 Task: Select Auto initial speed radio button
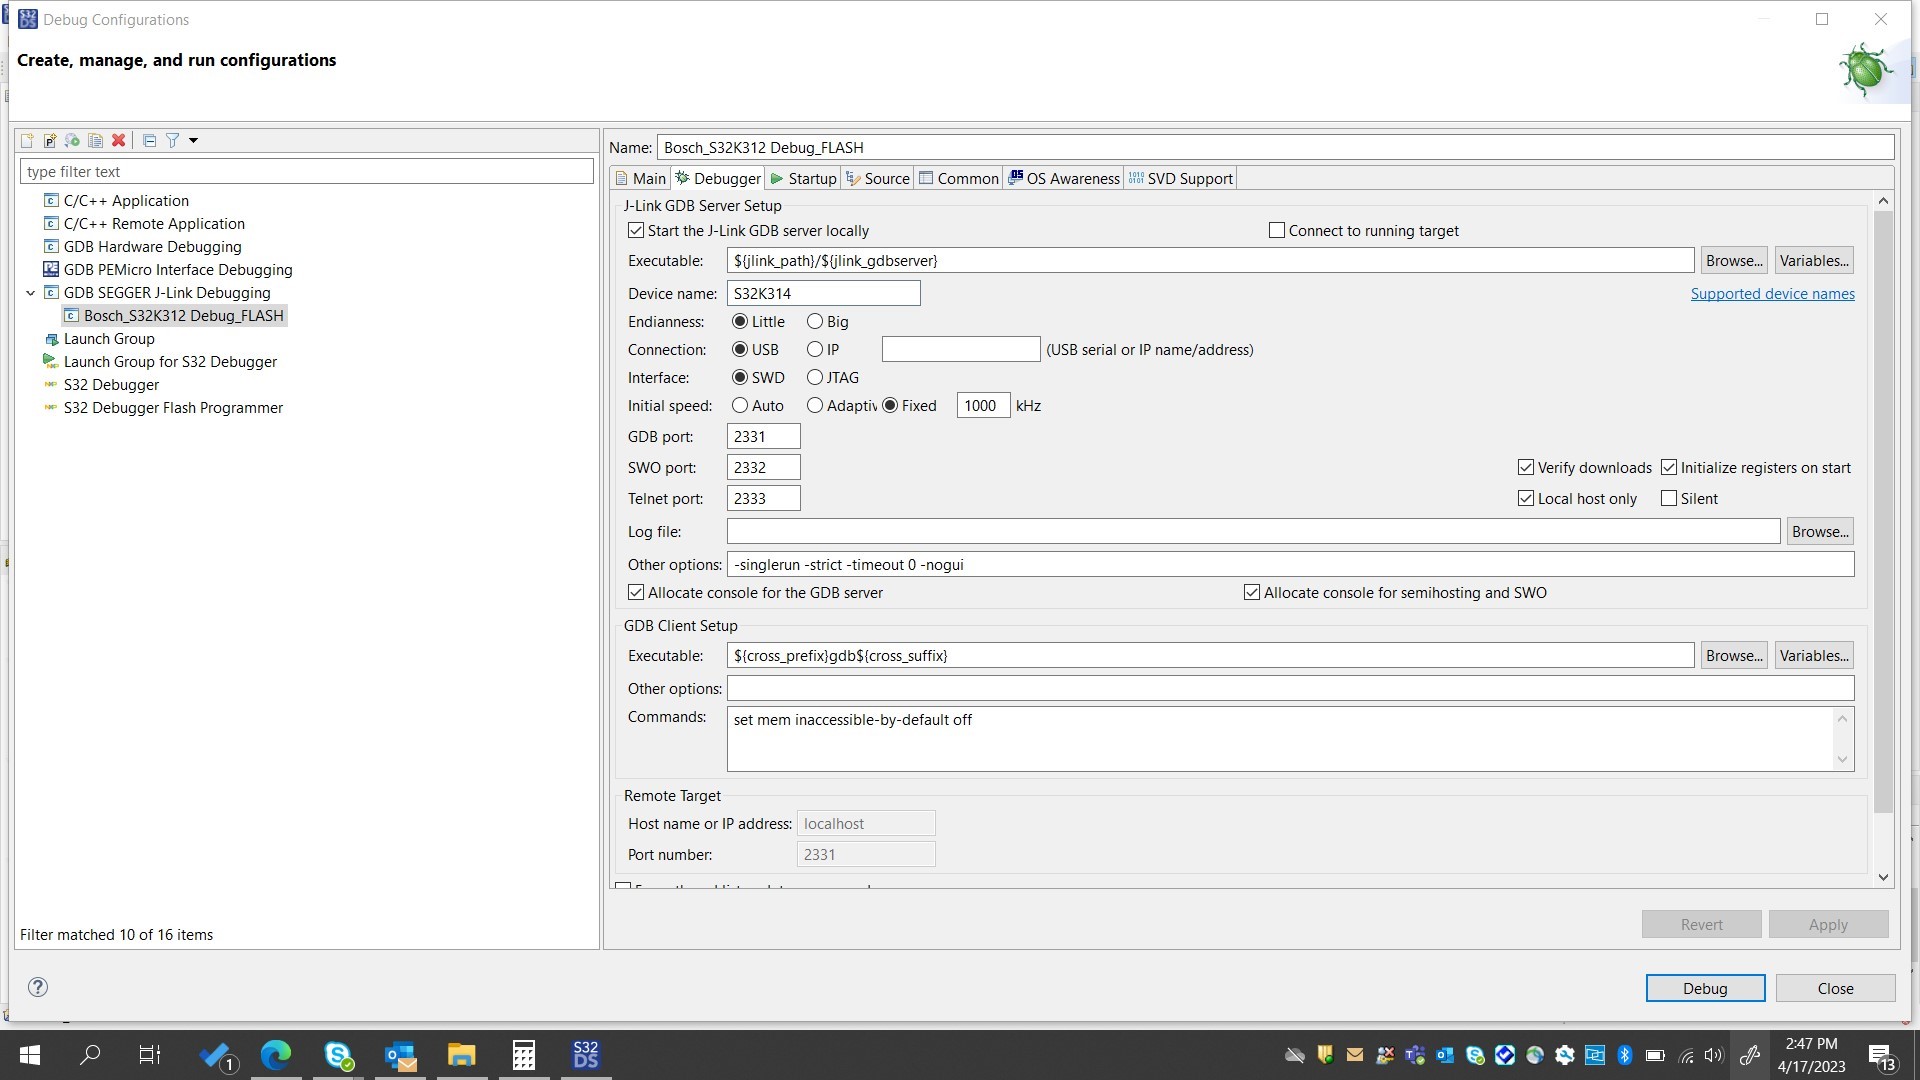(740, 405)
